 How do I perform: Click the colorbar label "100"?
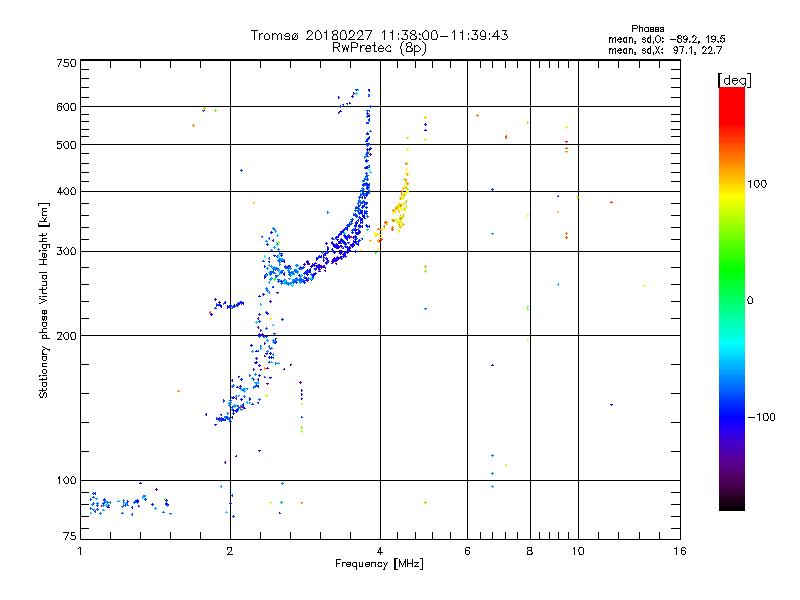[757, 184]
